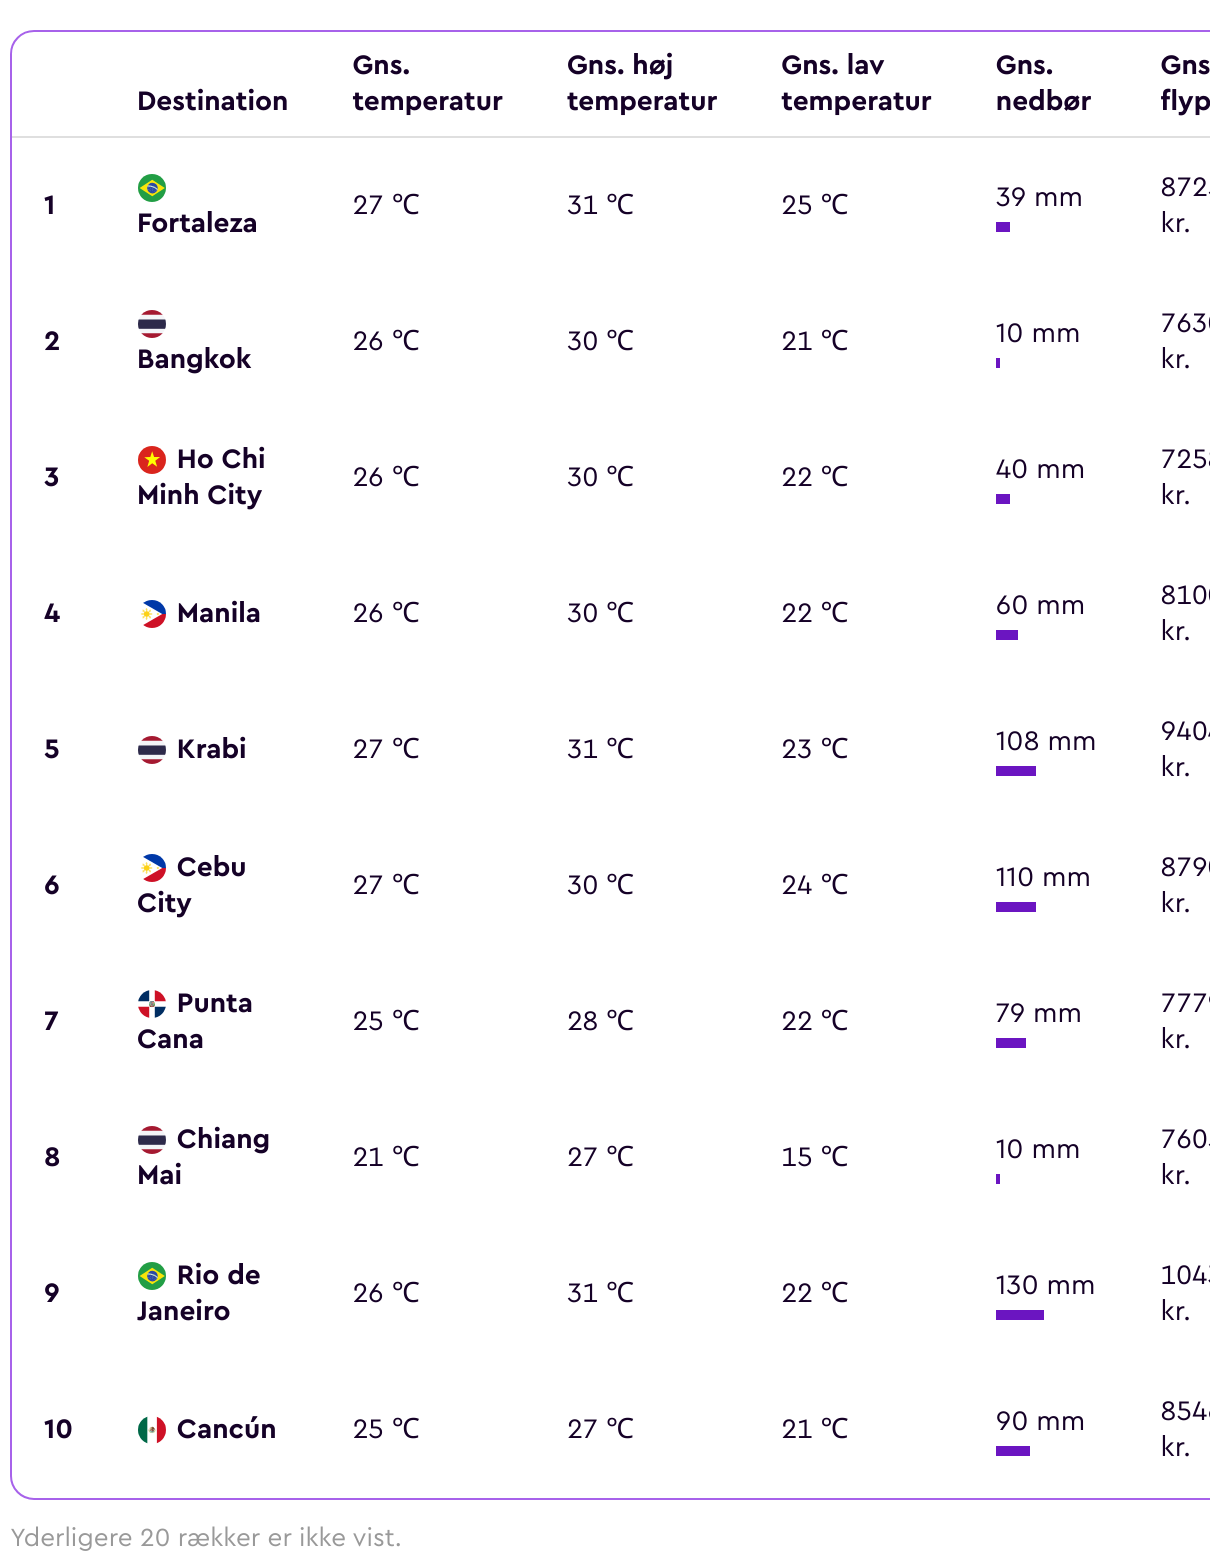The height and width of the screenshot is (1566, 1220).
Task: Sort by Gns. høj temperatur header
Action: click(642, 83)
